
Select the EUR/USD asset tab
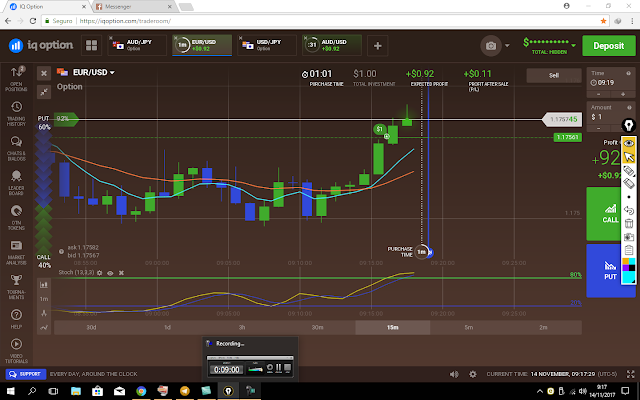click(202, 45)
